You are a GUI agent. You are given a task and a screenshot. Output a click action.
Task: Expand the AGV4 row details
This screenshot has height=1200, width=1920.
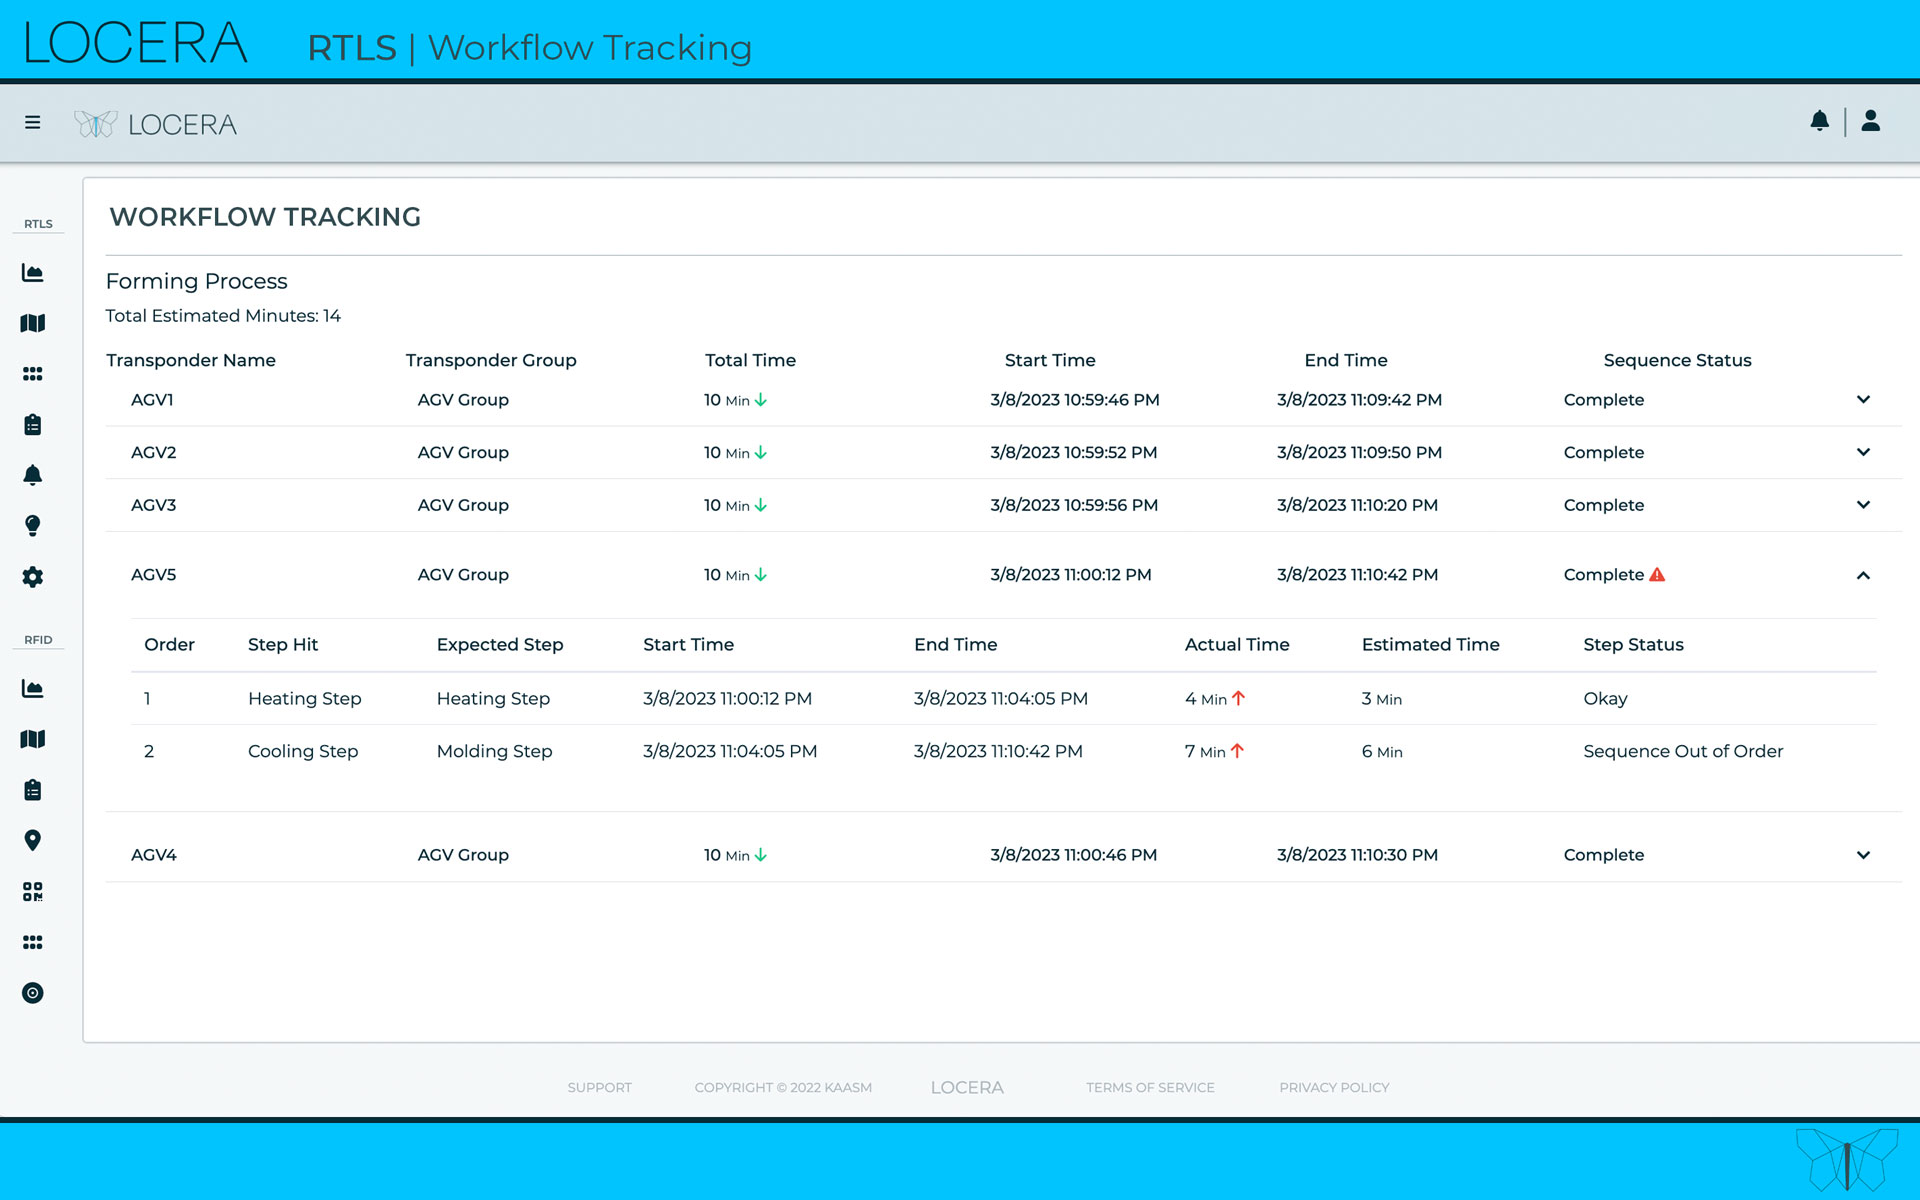pyautogui.click(x=1863, y=855)
